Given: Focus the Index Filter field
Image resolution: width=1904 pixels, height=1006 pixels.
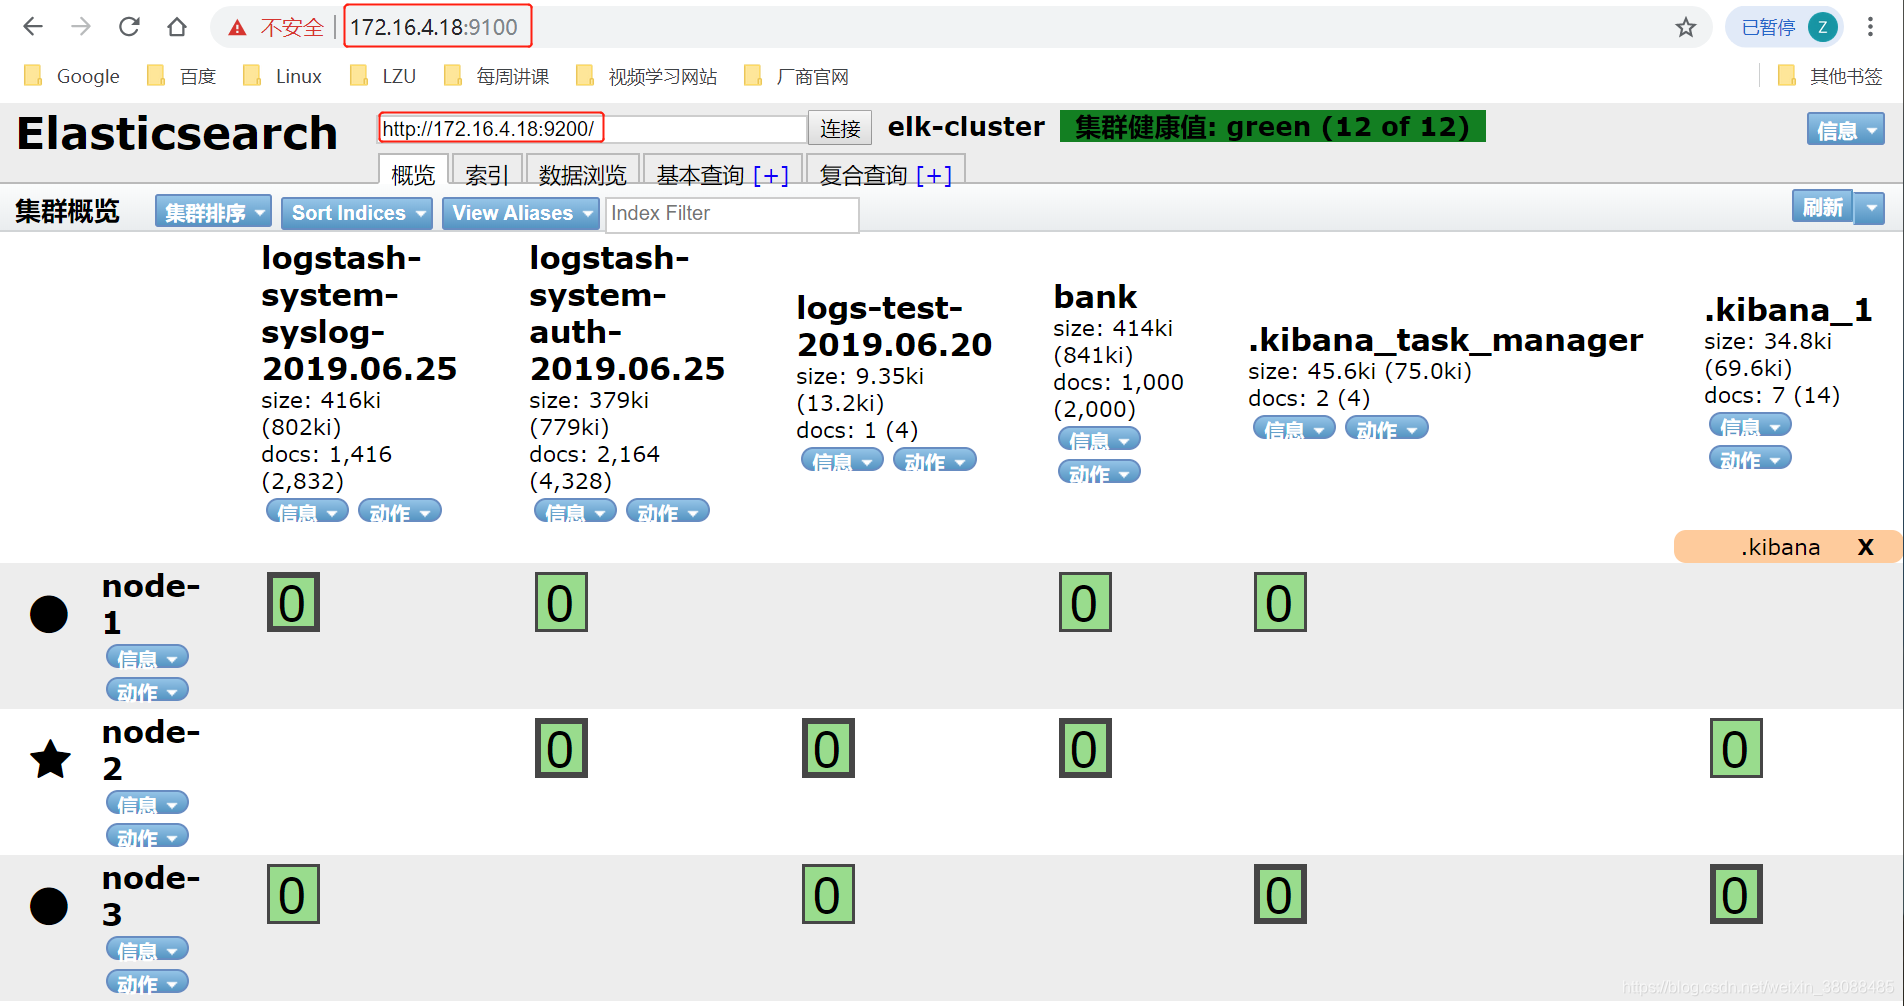Looking at the screenshot, I should (732, 213).
